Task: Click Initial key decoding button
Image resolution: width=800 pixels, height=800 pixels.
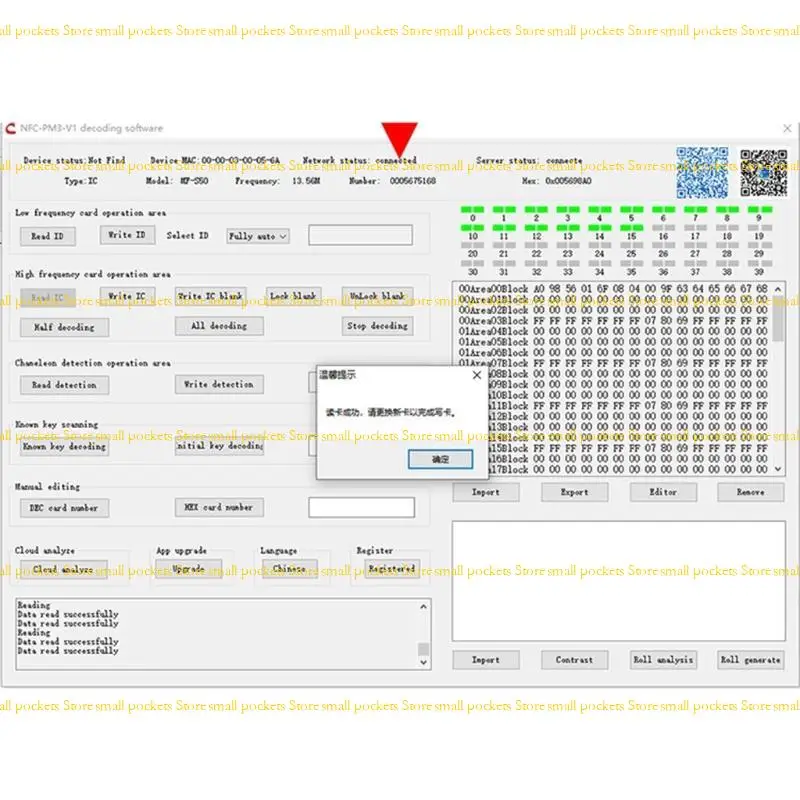Action: tap(219, 445)
